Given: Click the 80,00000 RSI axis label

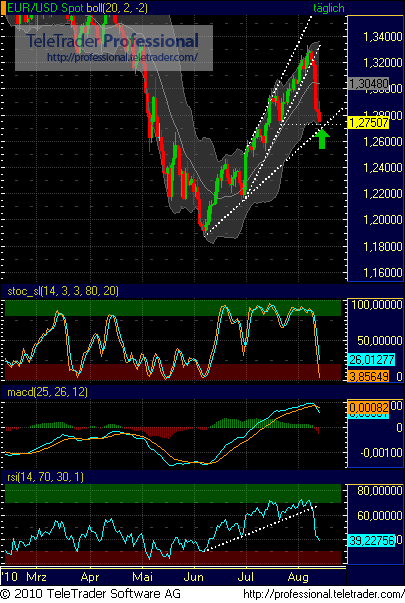Looking at the screenshot, I should point(380,491).
